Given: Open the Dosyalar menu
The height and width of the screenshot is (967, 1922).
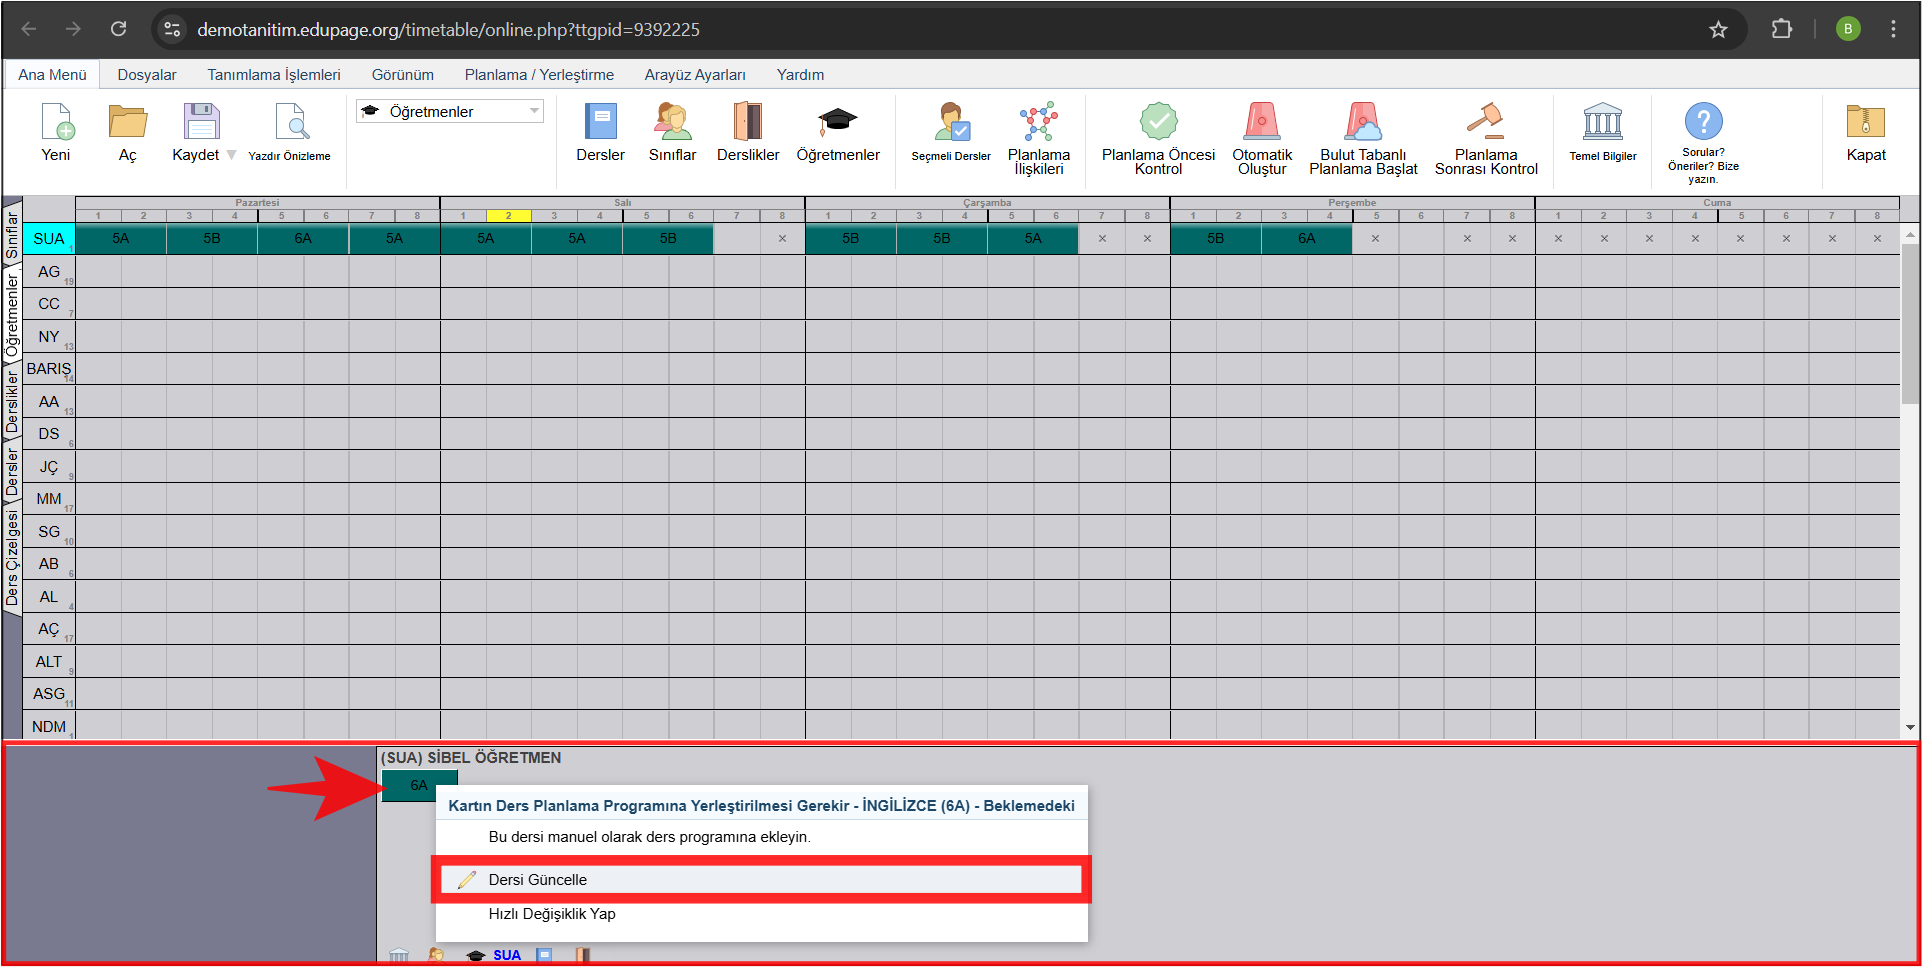Looking at the screenshot, I should [147, 75].
